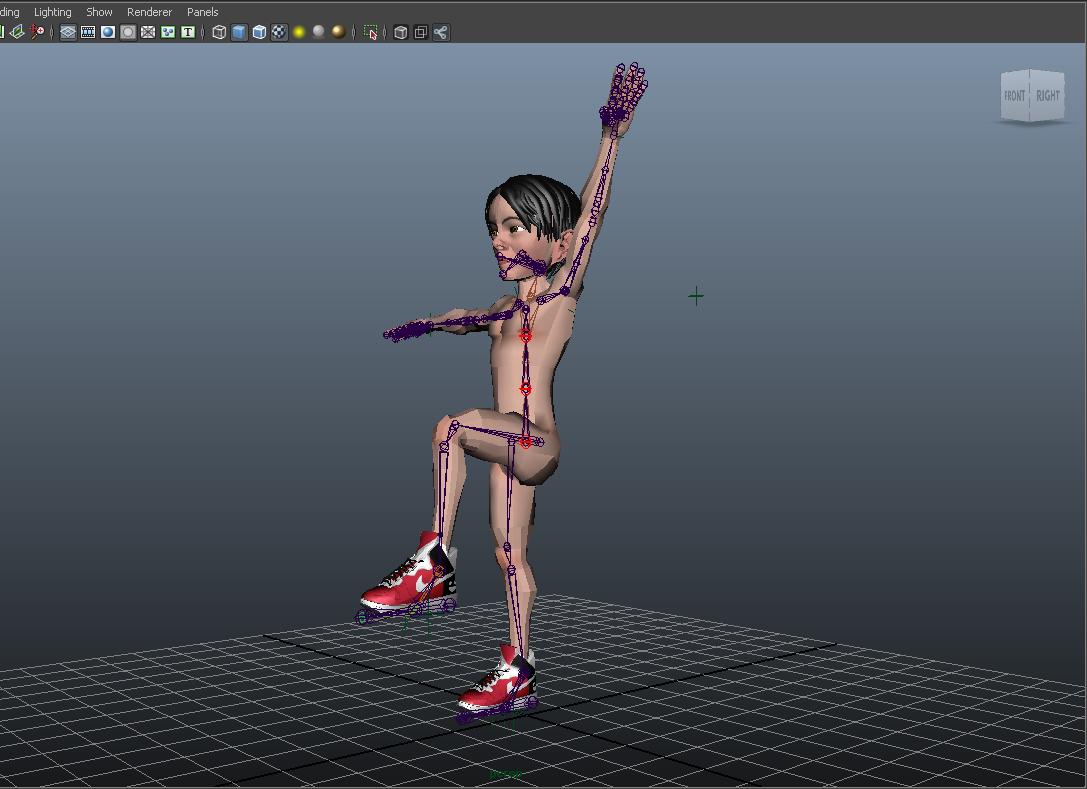Screen dimensions: 1087x789
Task: Open the Show menu
Action: pos(99,12)
